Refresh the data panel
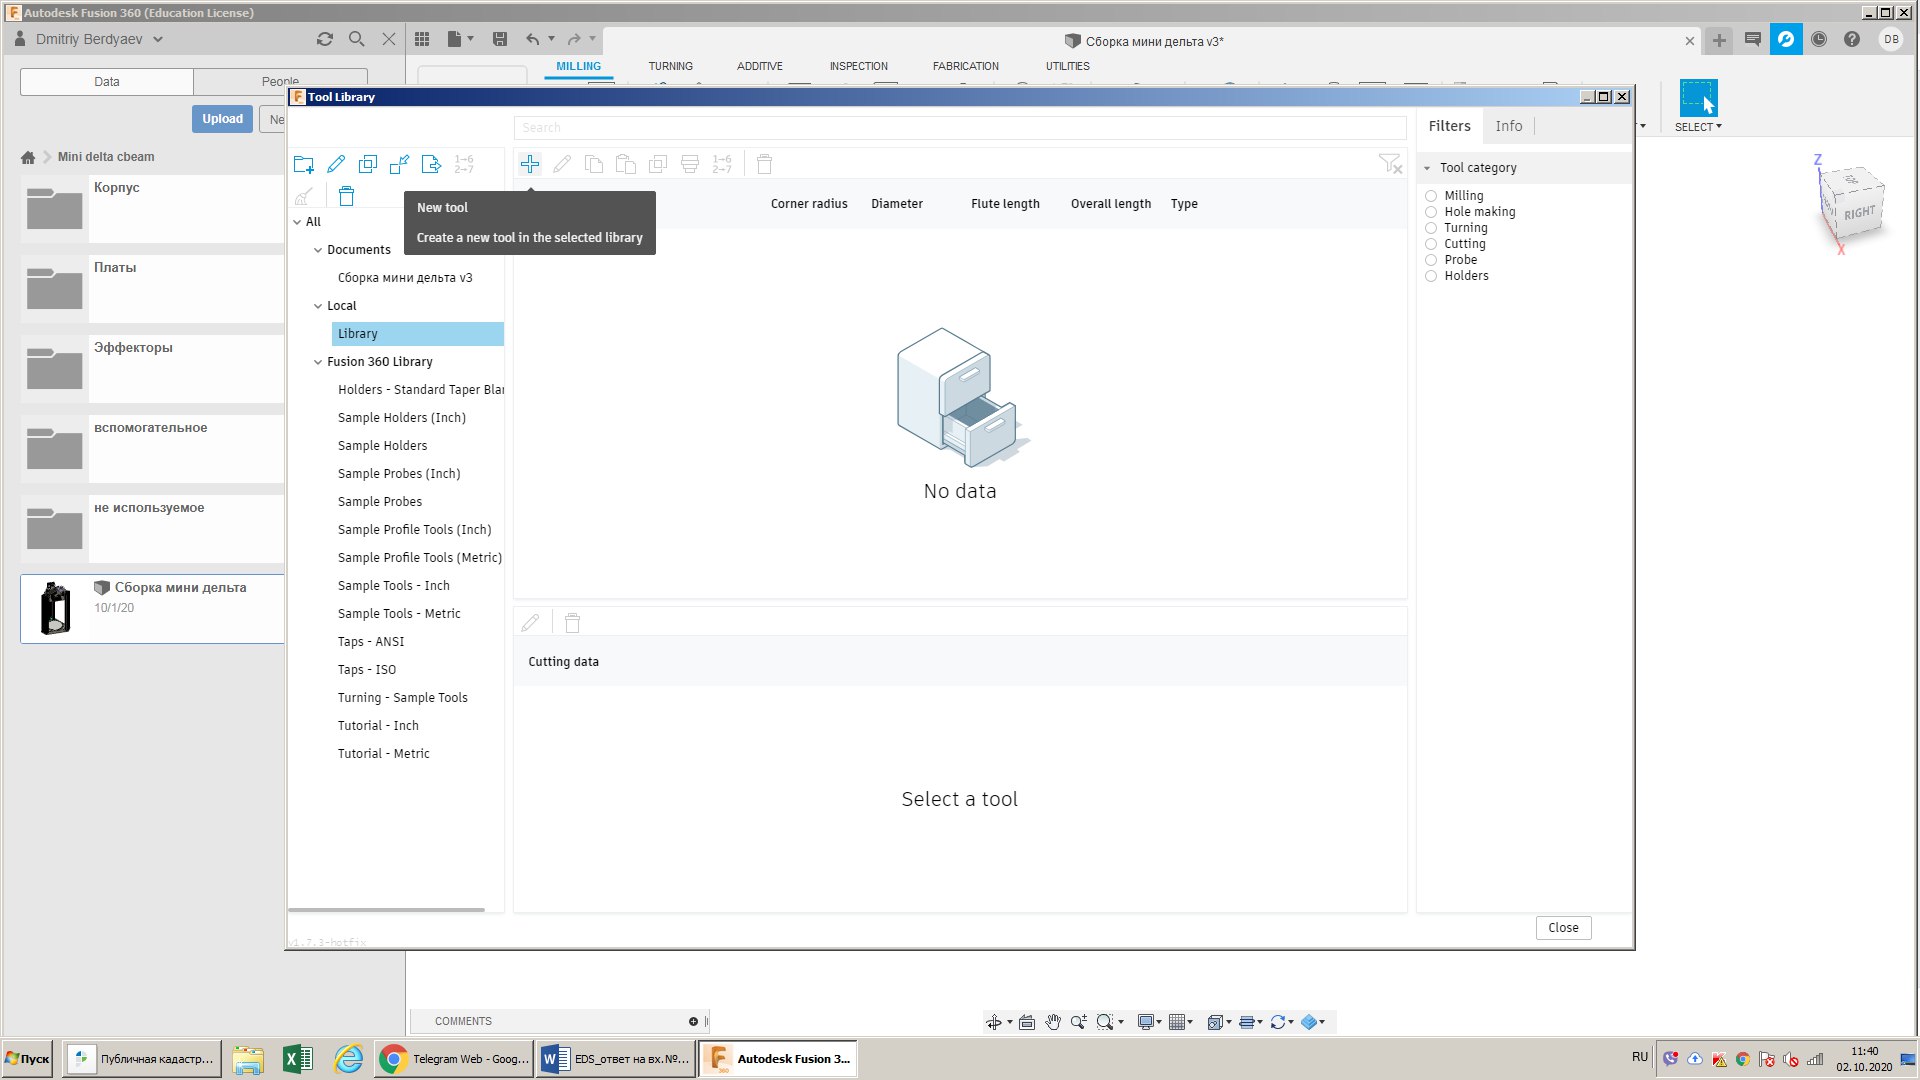This screenshot has width=1920, height=1080. (x=324, y=39)
